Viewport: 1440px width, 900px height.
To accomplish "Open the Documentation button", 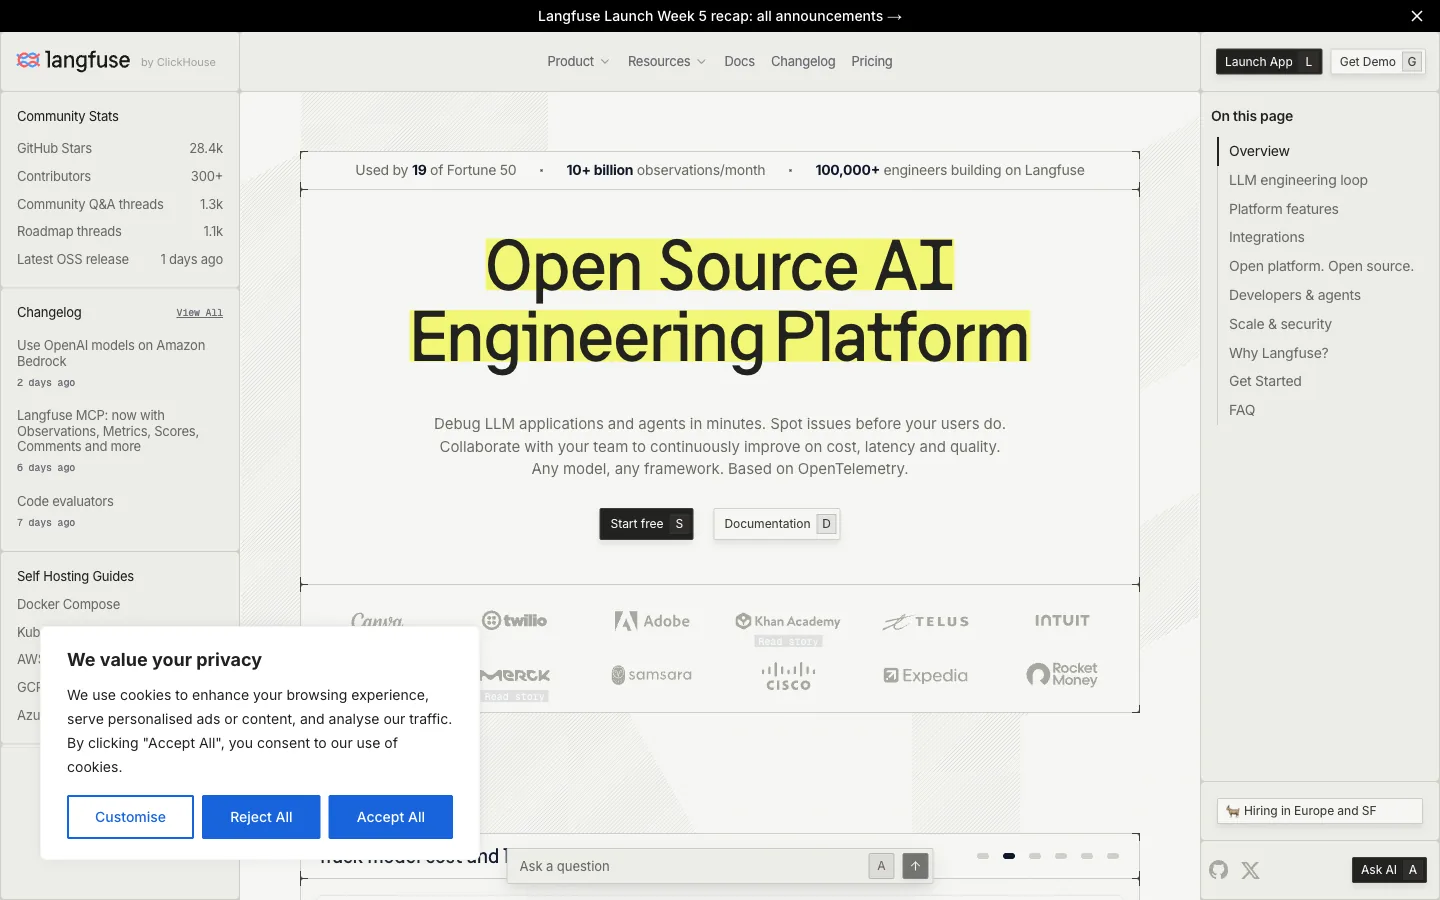I will point(777,524).
